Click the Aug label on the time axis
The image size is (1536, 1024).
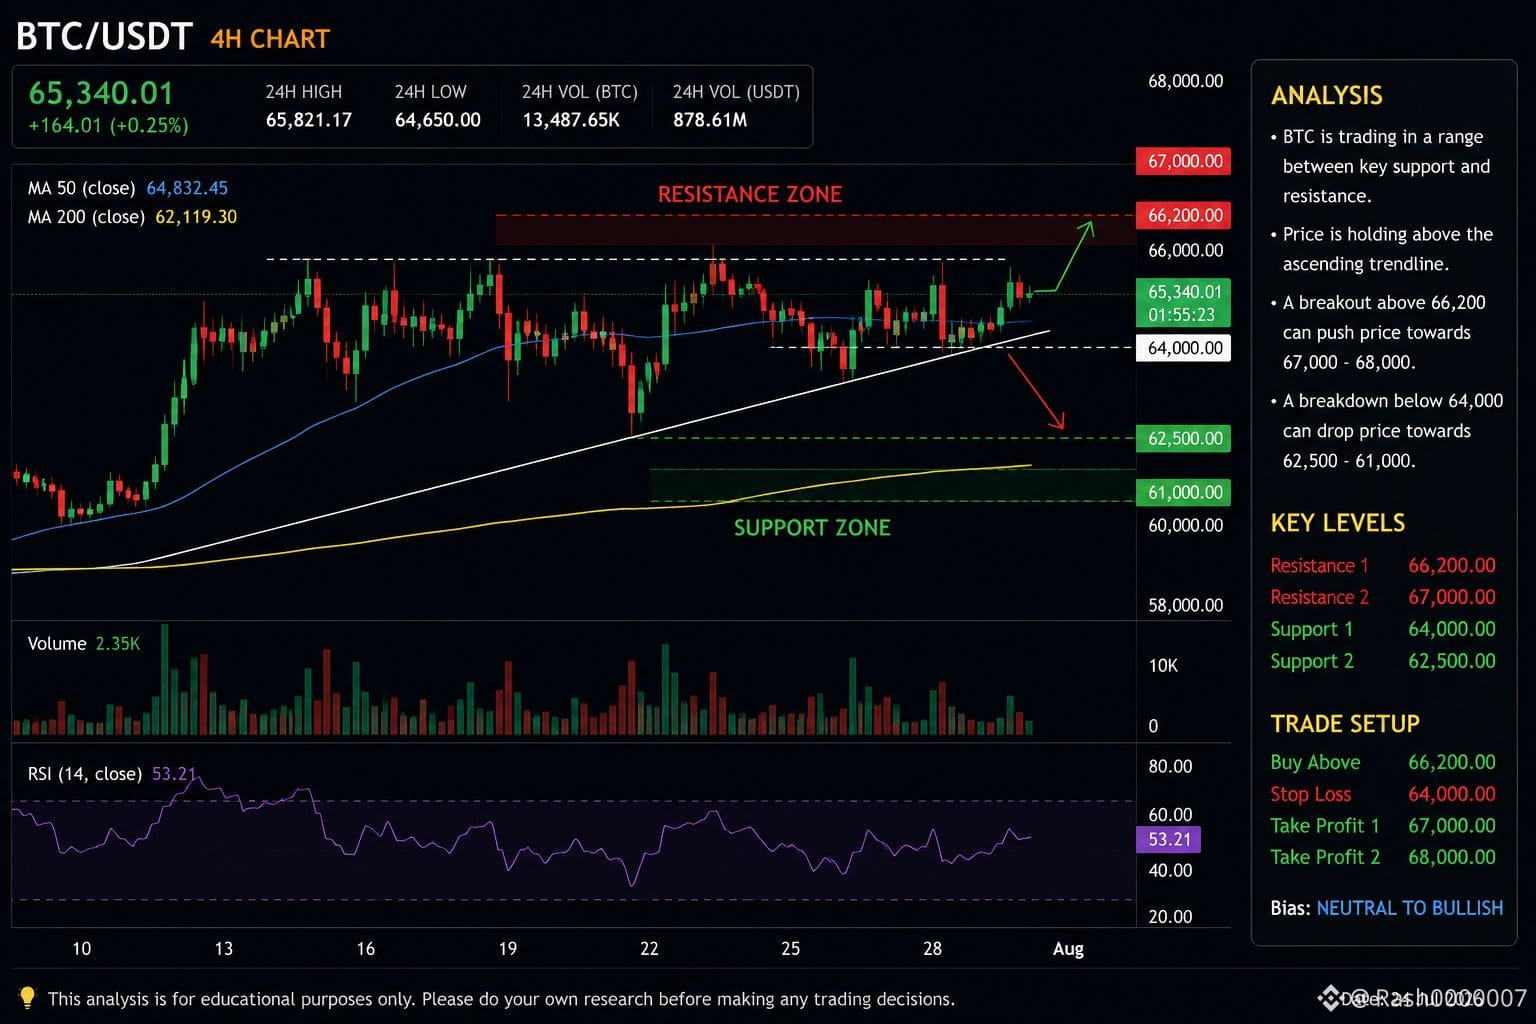1068,949
